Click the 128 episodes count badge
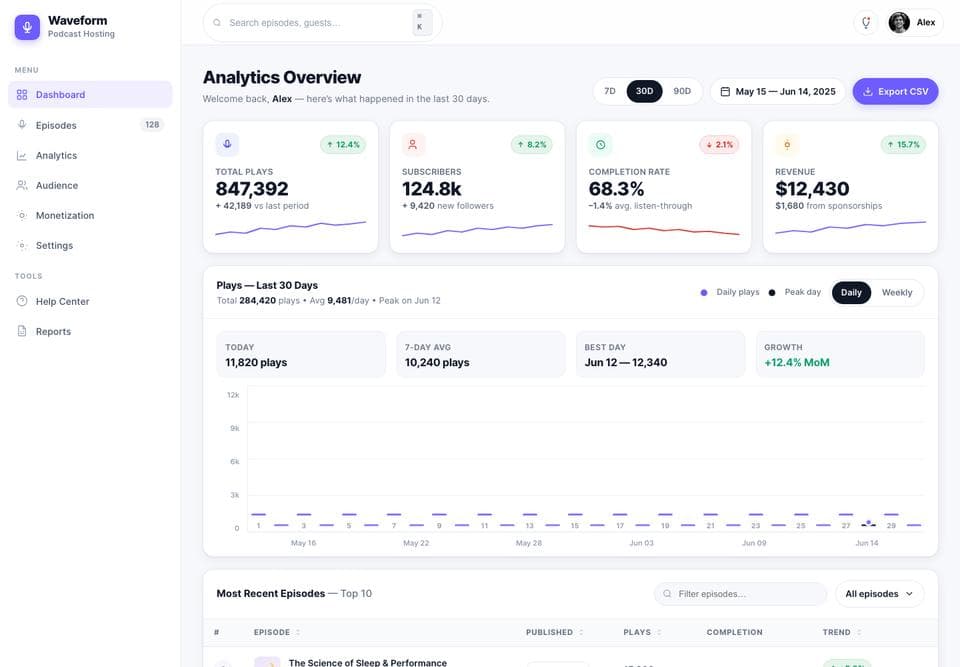This screenshot has height=667, width=960. (x=152, y=124)
